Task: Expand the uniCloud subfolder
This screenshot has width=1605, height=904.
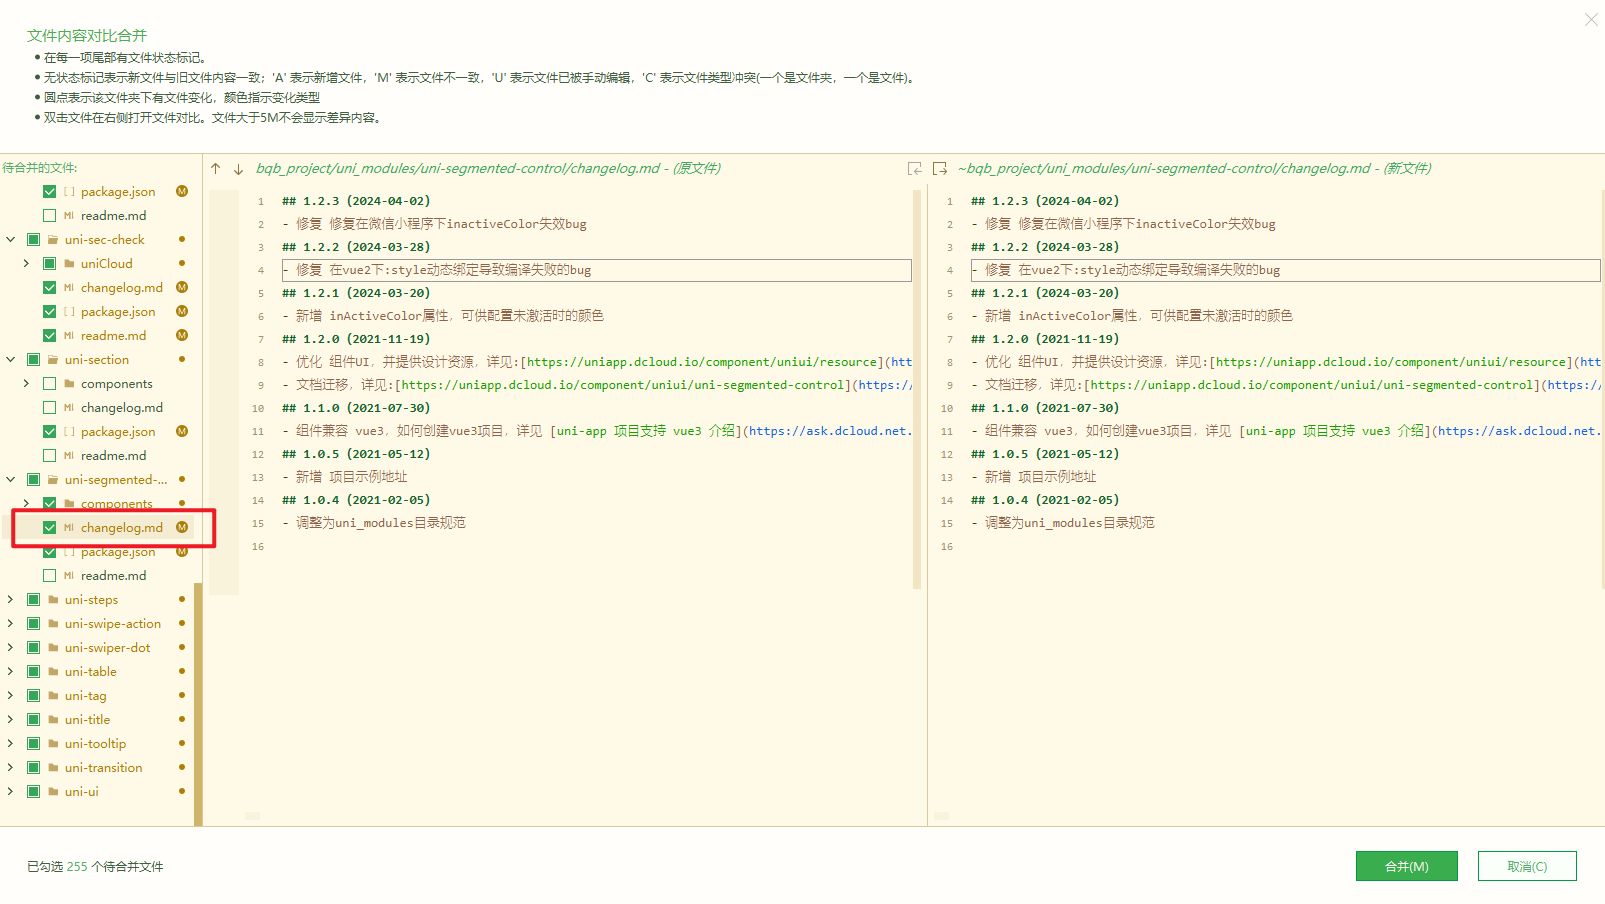Action: [x=26, y=264]
